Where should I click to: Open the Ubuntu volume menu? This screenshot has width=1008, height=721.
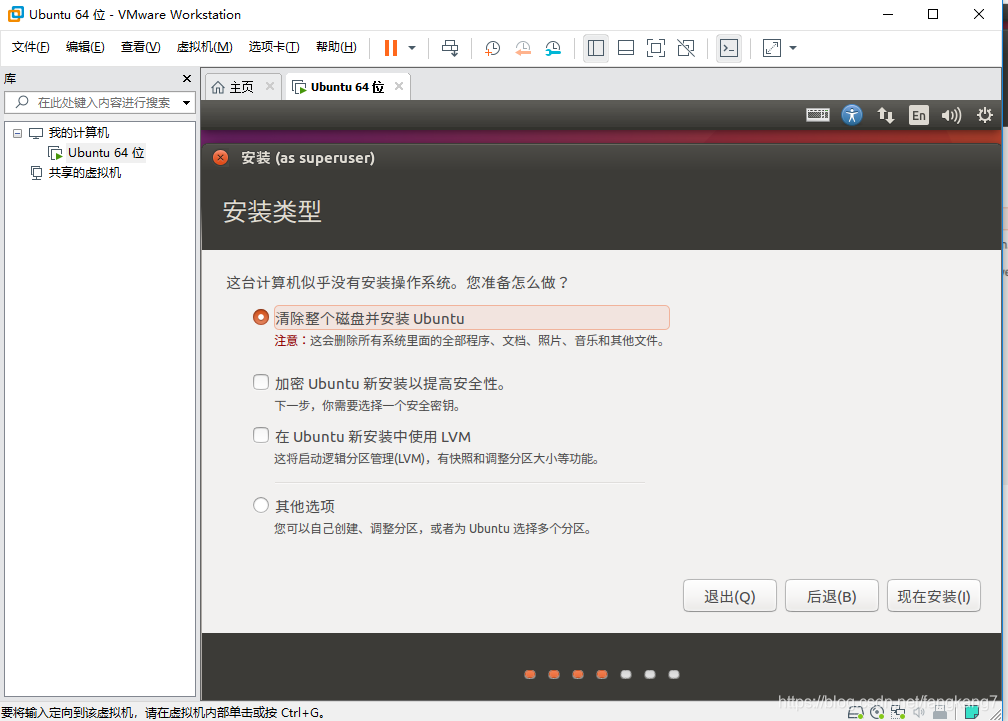[951, 115]
